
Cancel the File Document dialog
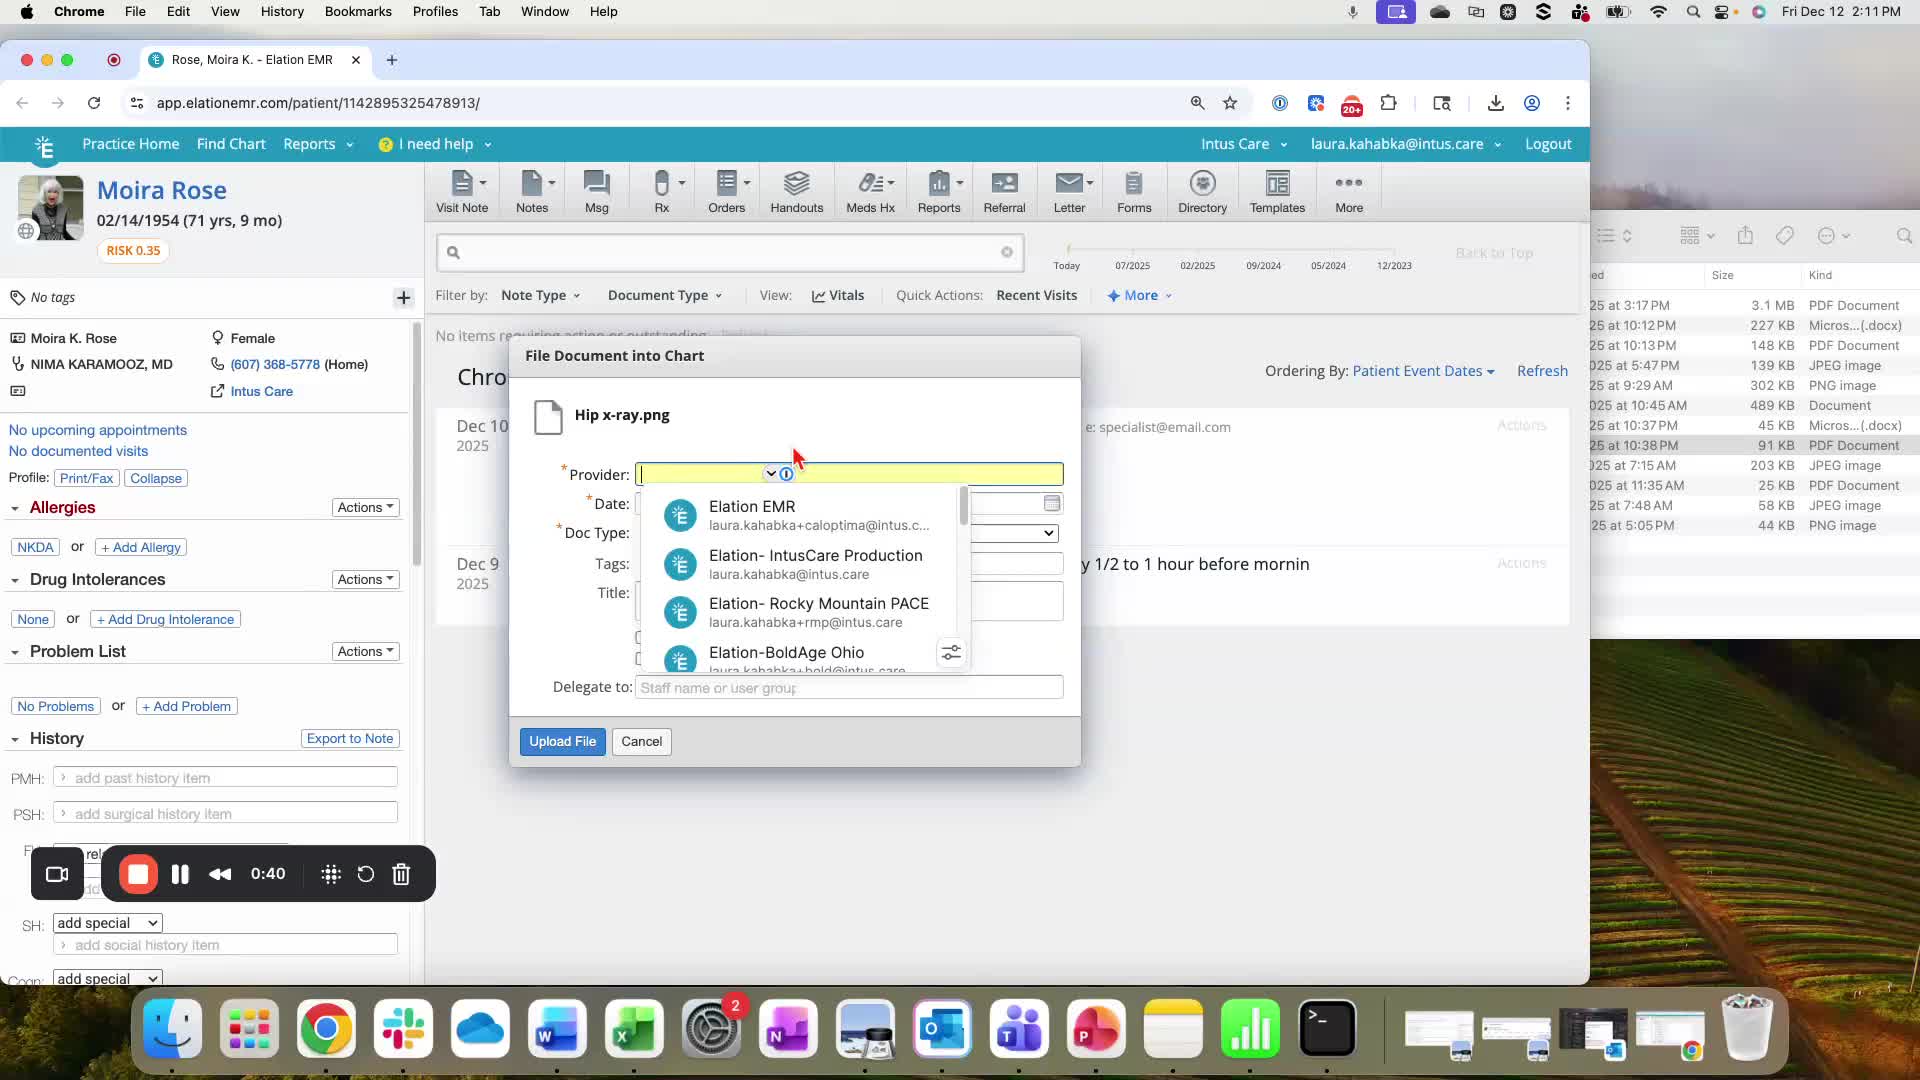tap(641, 741)
